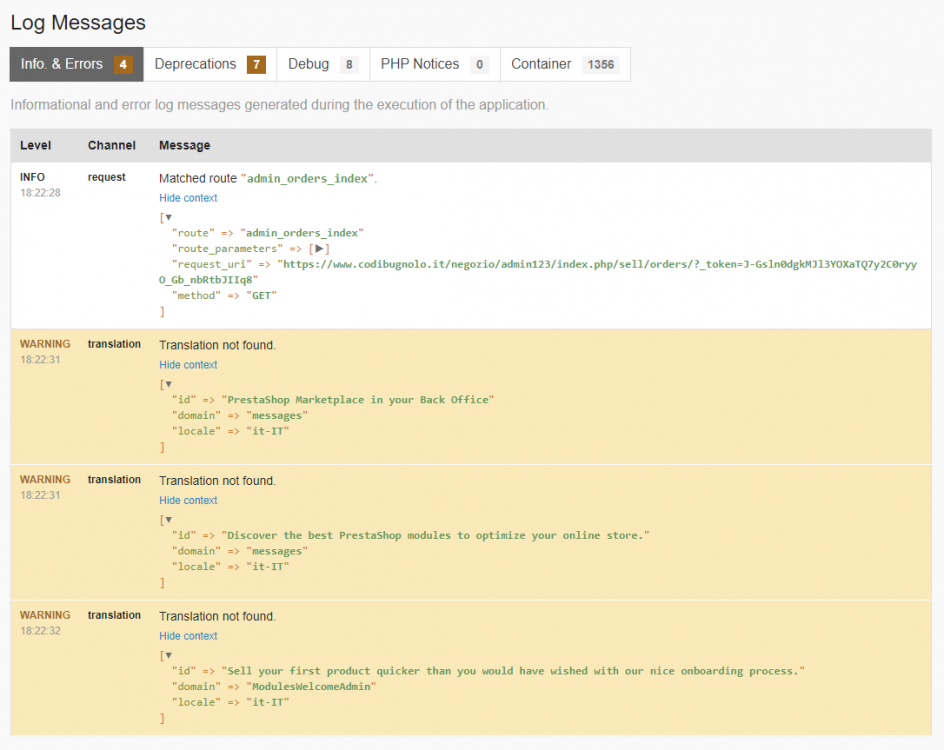Hide context of the 18:22:31 PrestaShop Marketplace warning
944x750 pixels.
[188, 364]
